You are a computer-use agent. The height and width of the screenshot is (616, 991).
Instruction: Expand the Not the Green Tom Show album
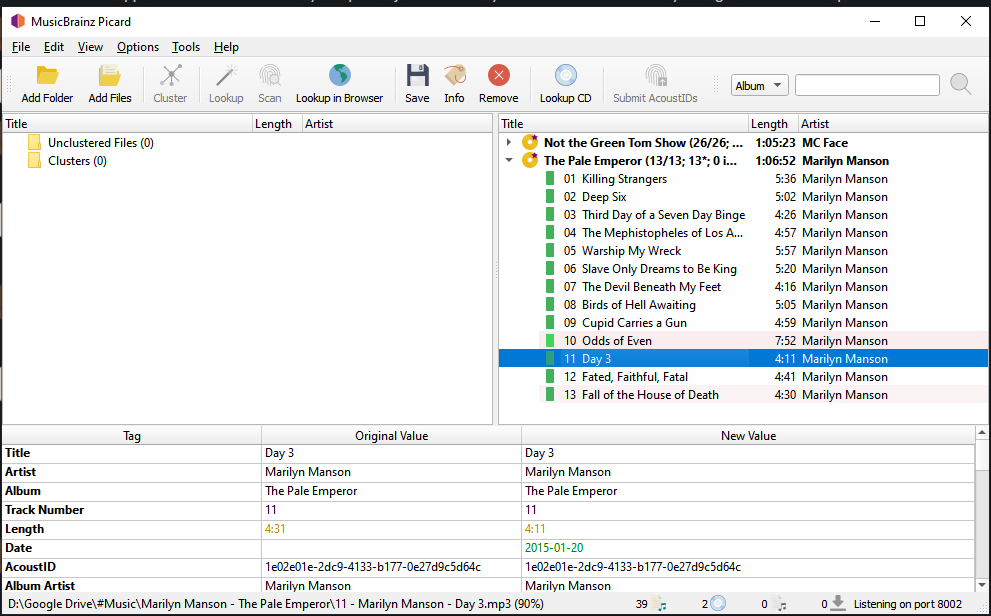(x=509, y=142)
